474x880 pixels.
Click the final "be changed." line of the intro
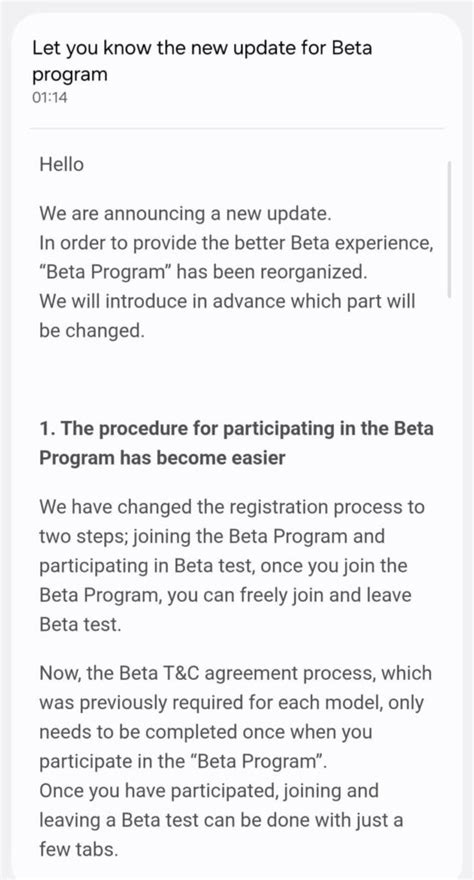point(92,331)
